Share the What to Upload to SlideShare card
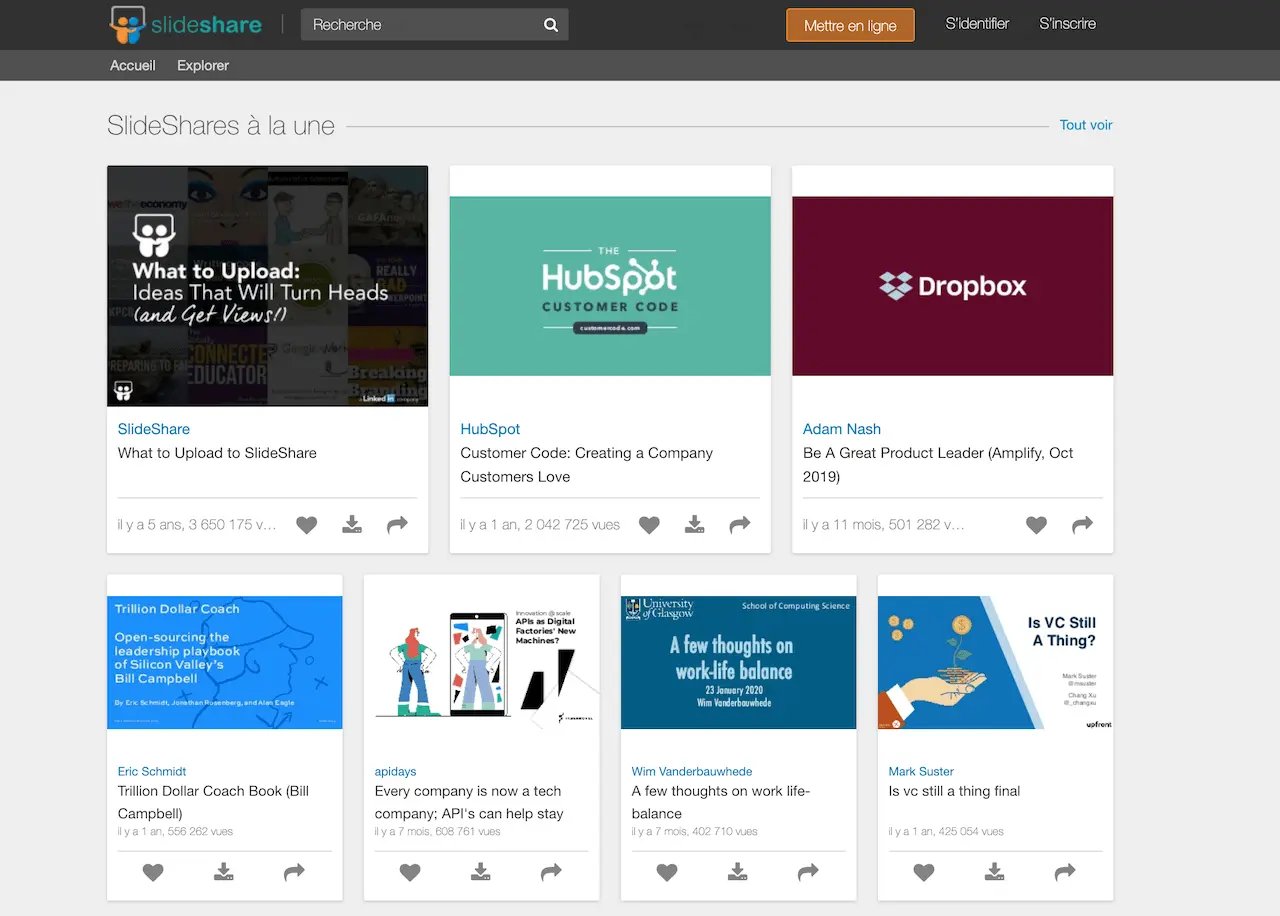The image size is (1280, 916). coord(397,525)
